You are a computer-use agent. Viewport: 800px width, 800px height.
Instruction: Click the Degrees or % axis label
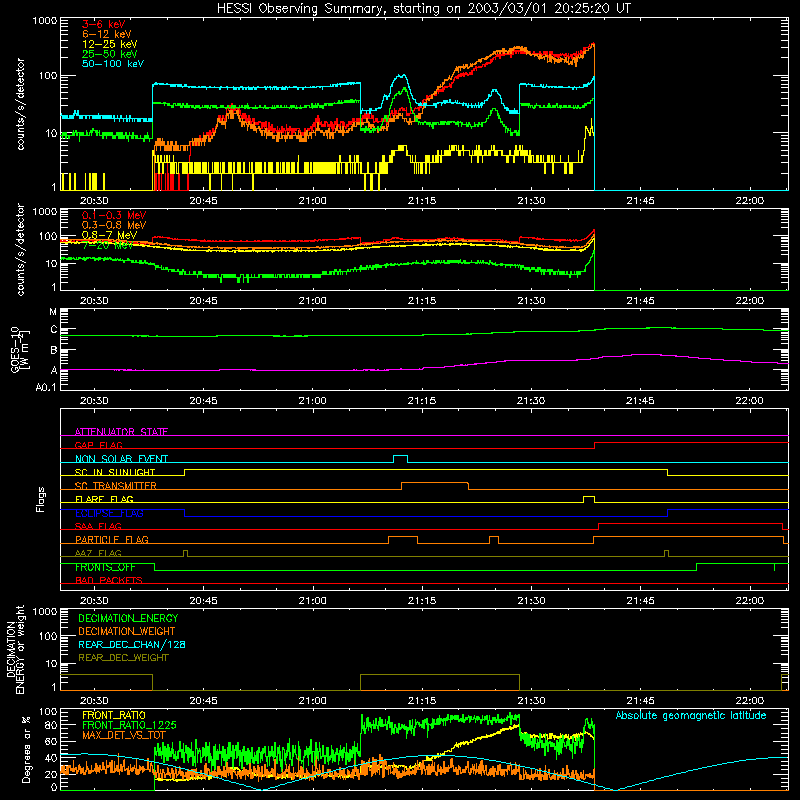pos(26,749)
